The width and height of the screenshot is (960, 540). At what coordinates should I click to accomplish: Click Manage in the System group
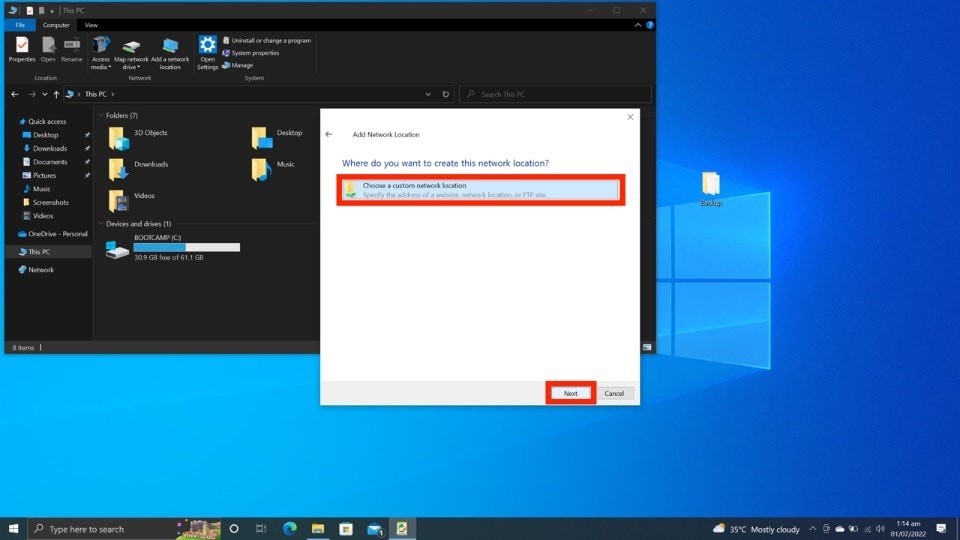click(238, 65)
